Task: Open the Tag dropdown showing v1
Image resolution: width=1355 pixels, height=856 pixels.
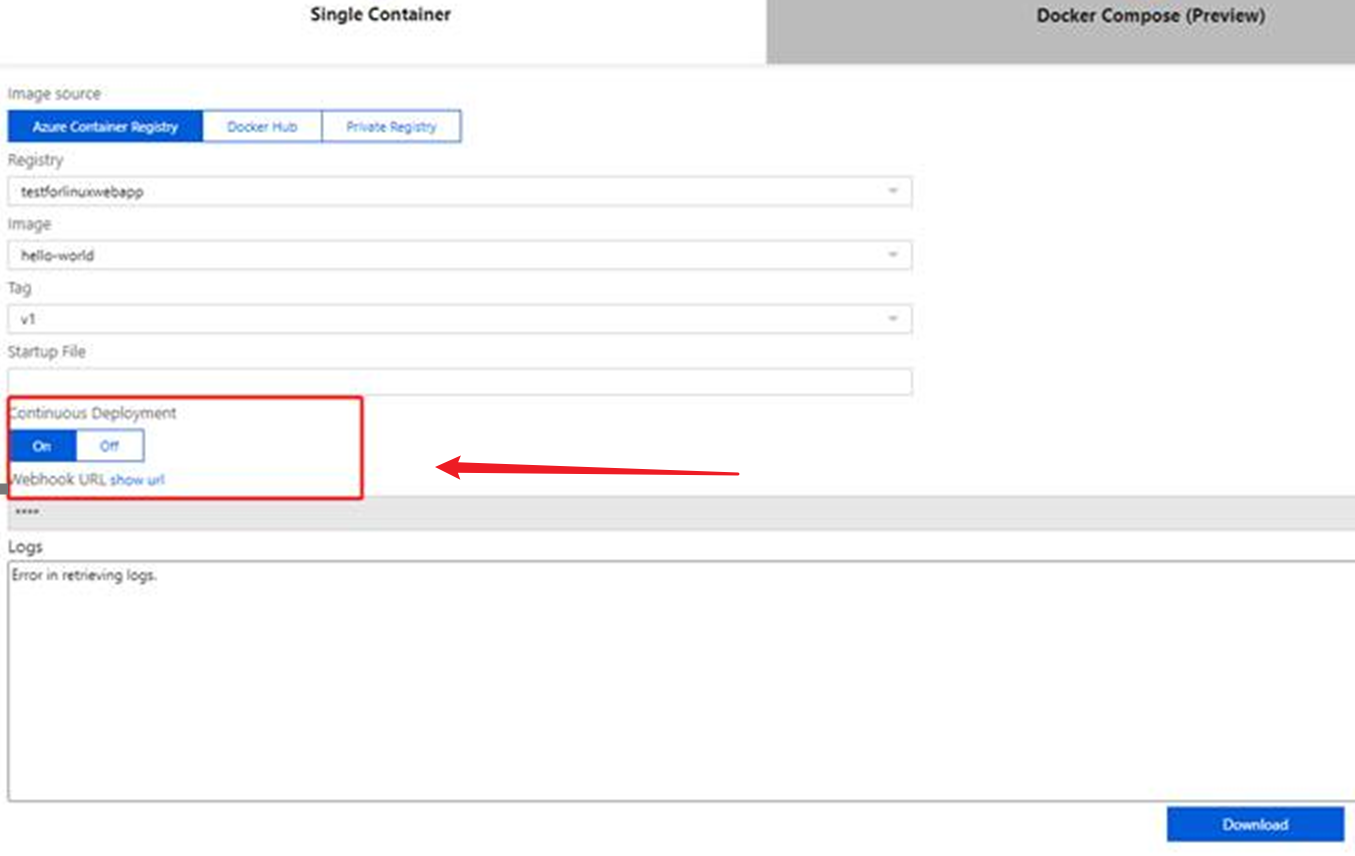Action: [x=450, y=319]
